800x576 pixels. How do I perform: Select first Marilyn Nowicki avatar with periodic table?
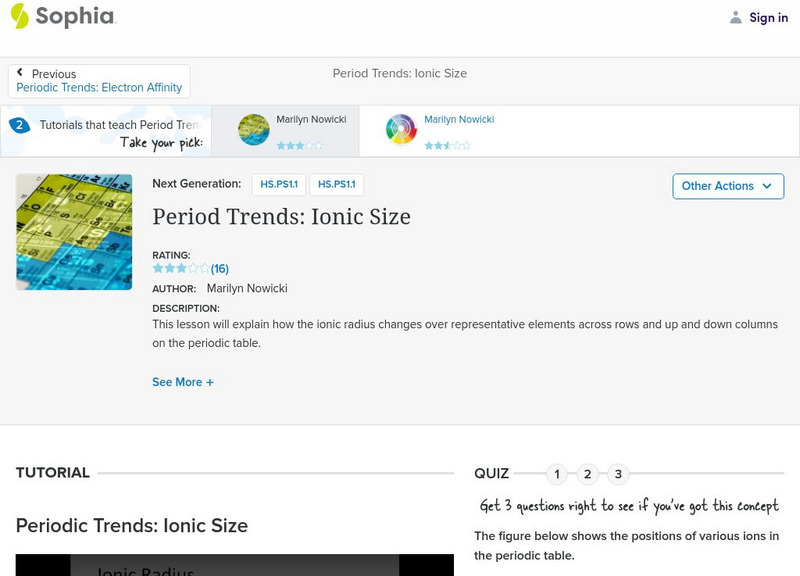pos(254,130)
